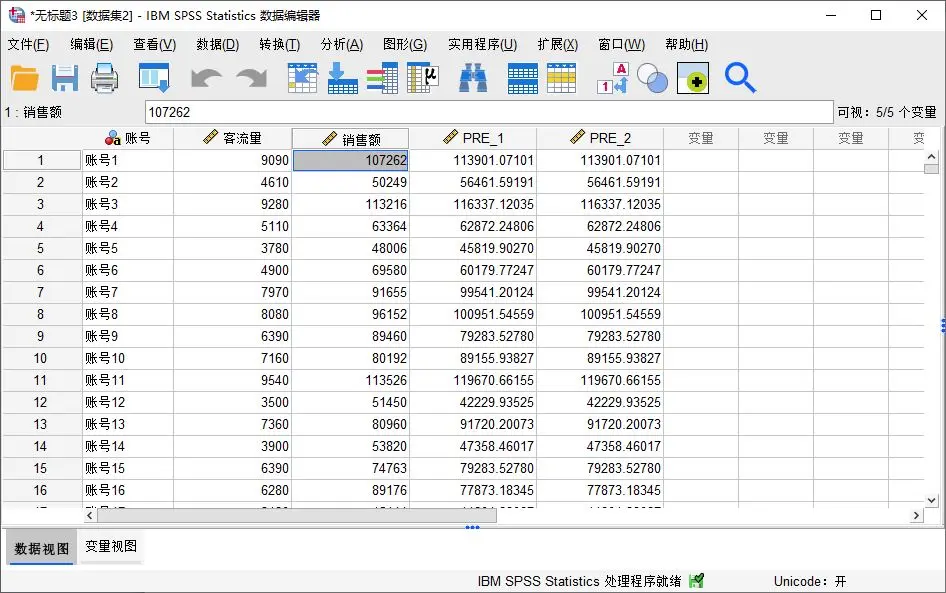Open the 查看(V) menu
The image size is (946, 593).
coord(154,45)
